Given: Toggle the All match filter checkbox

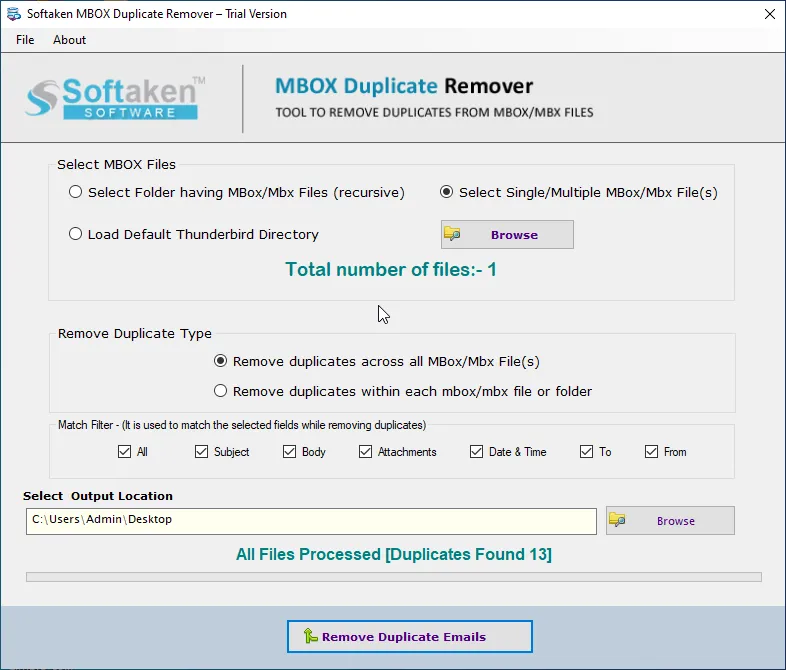Looking at the screenshot, I should pos(125,452).
